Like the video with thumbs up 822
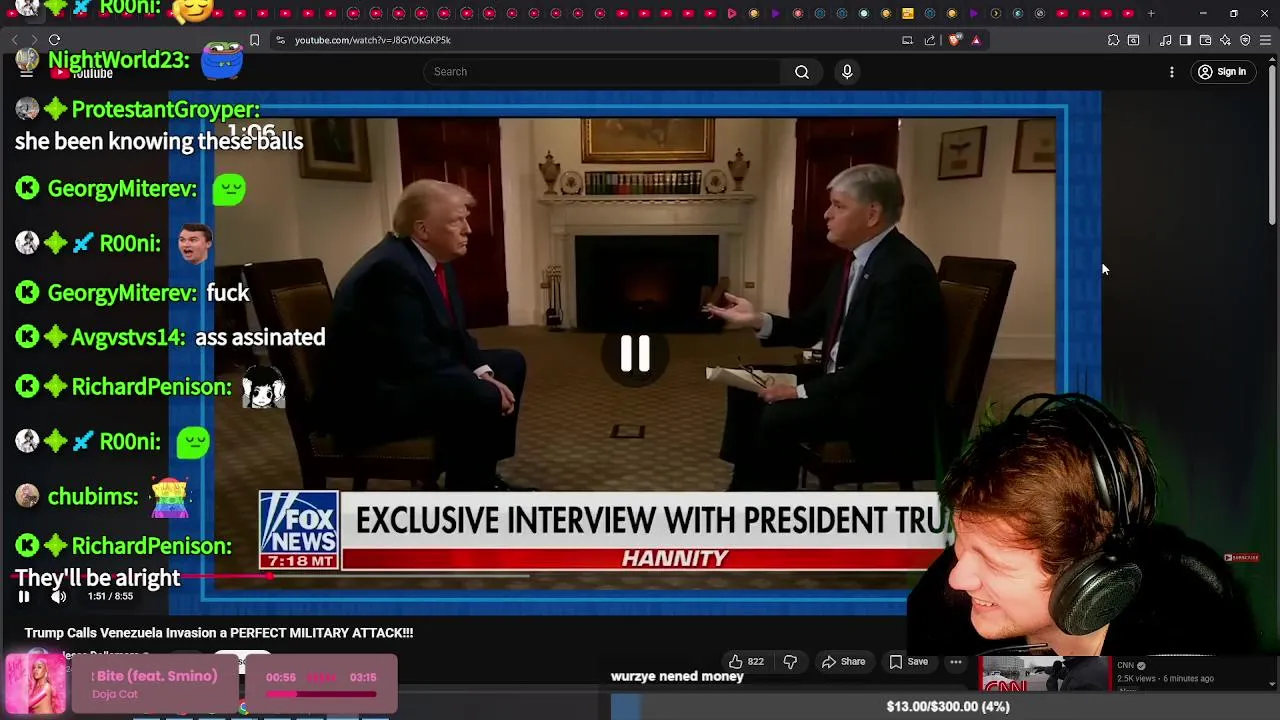The width and height of the screenshot is (1280, 720). click(x=746, y=662)
